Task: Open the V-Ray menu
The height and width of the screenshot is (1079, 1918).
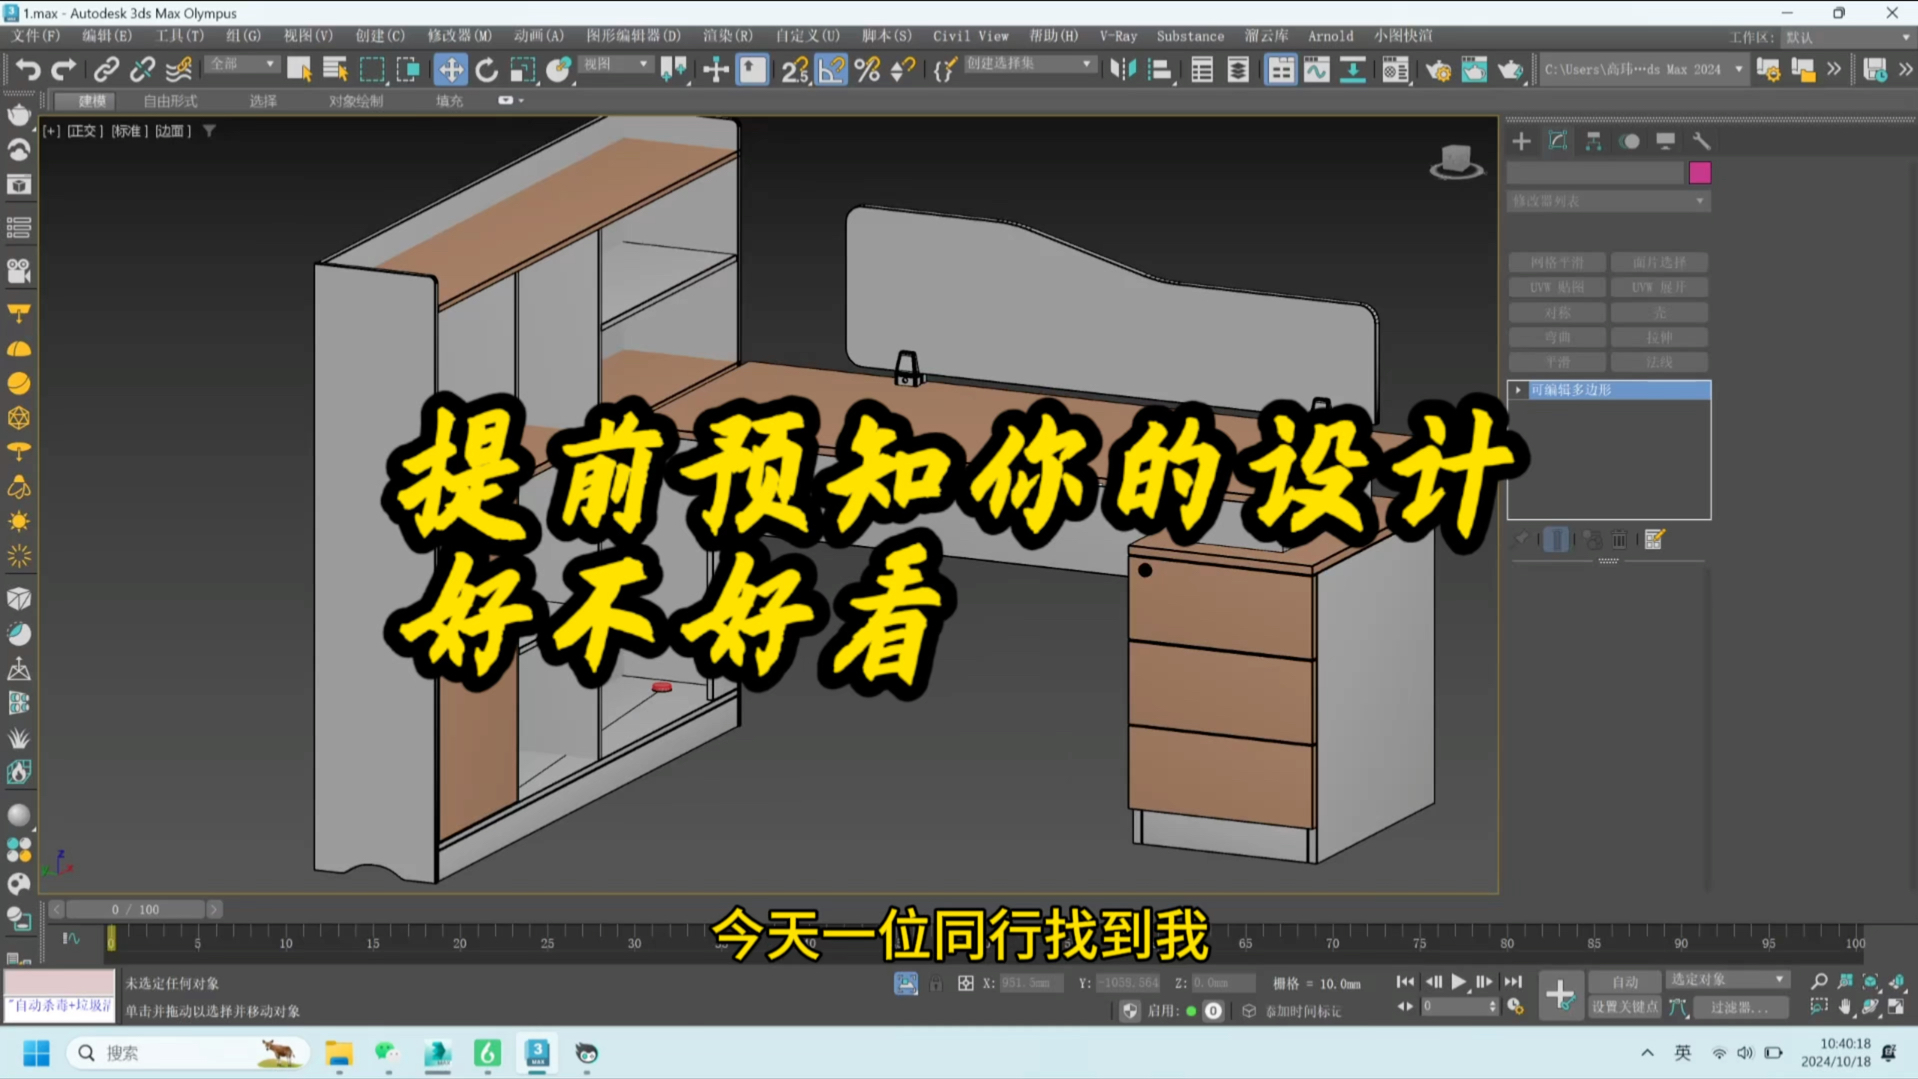Action: click(1118, 36)
